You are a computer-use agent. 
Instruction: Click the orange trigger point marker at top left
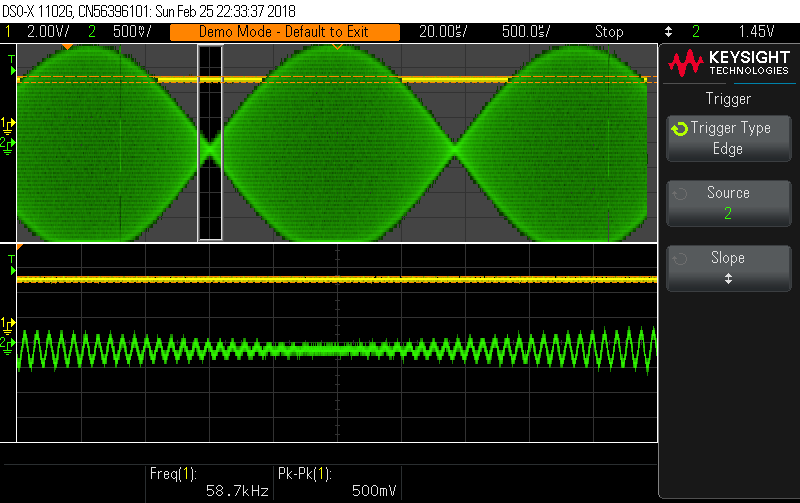point(67,47)
